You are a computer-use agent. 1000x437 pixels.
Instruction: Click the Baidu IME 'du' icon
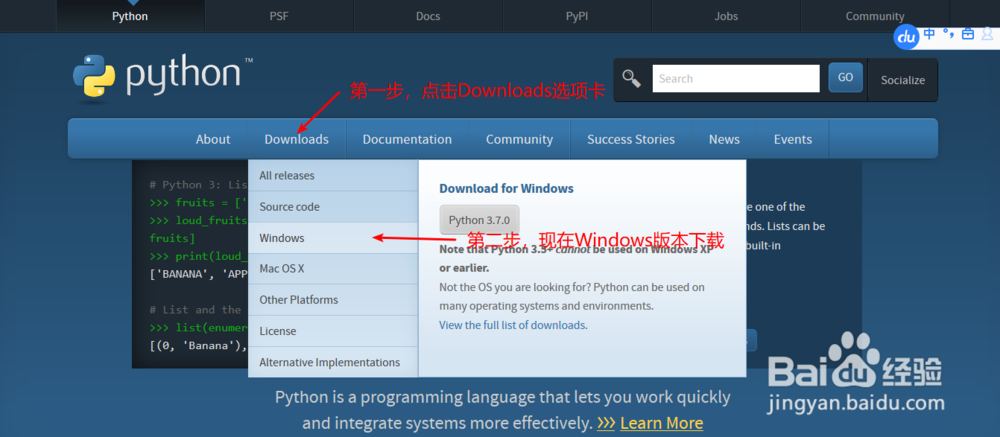[x=906, y=37]
